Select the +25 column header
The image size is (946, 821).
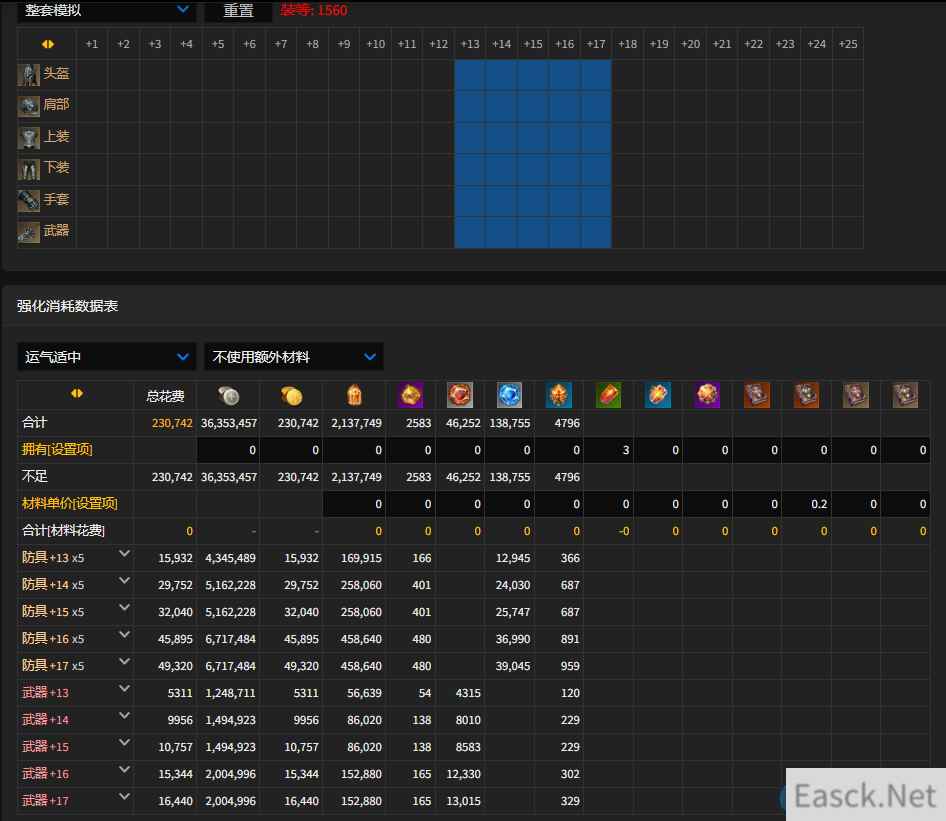(848, 44)
